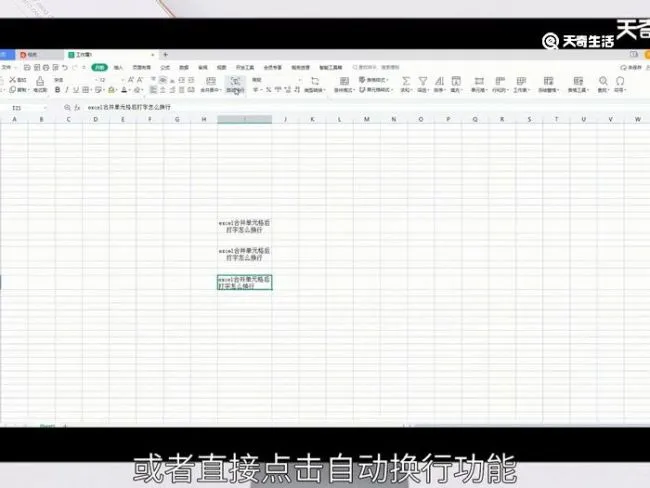Center text horizontally with the center-align icon
This screenshot has width=650, height=488.
click(163, 90)
